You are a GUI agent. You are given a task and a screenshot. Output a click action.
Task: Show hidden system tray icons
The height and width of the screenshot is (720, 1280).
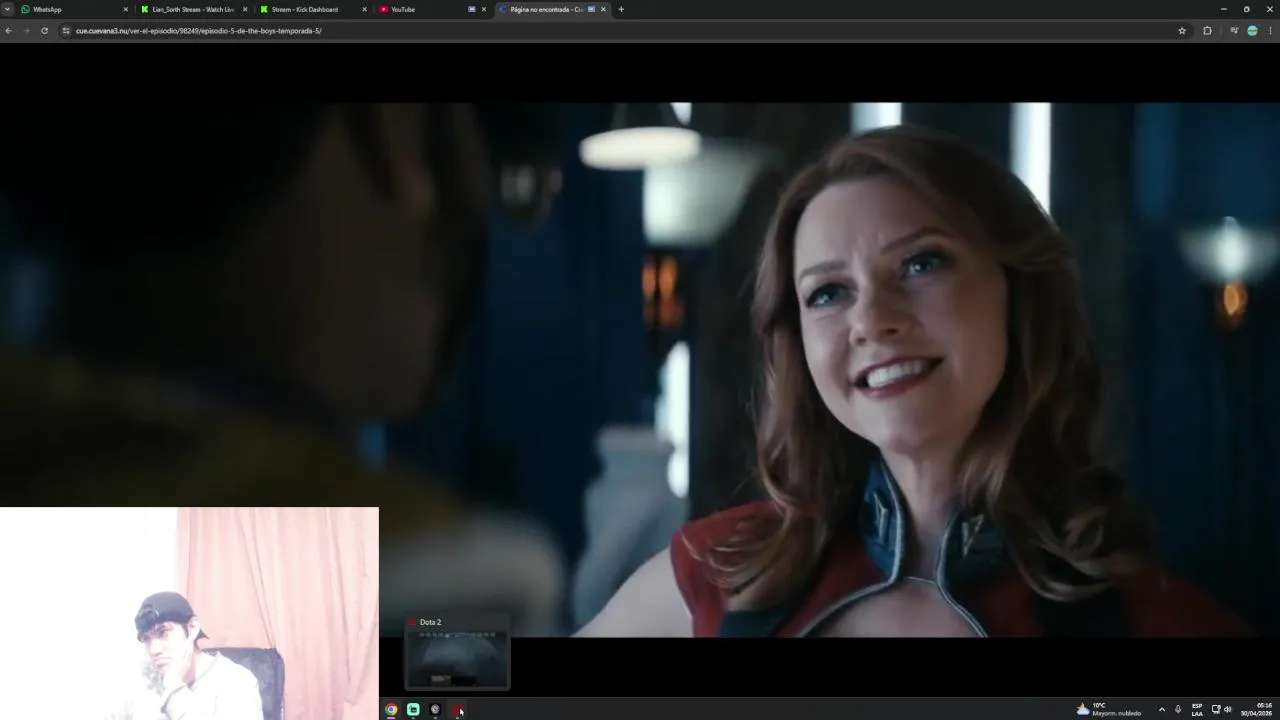pyautogui.click(x=1161, y=709)
